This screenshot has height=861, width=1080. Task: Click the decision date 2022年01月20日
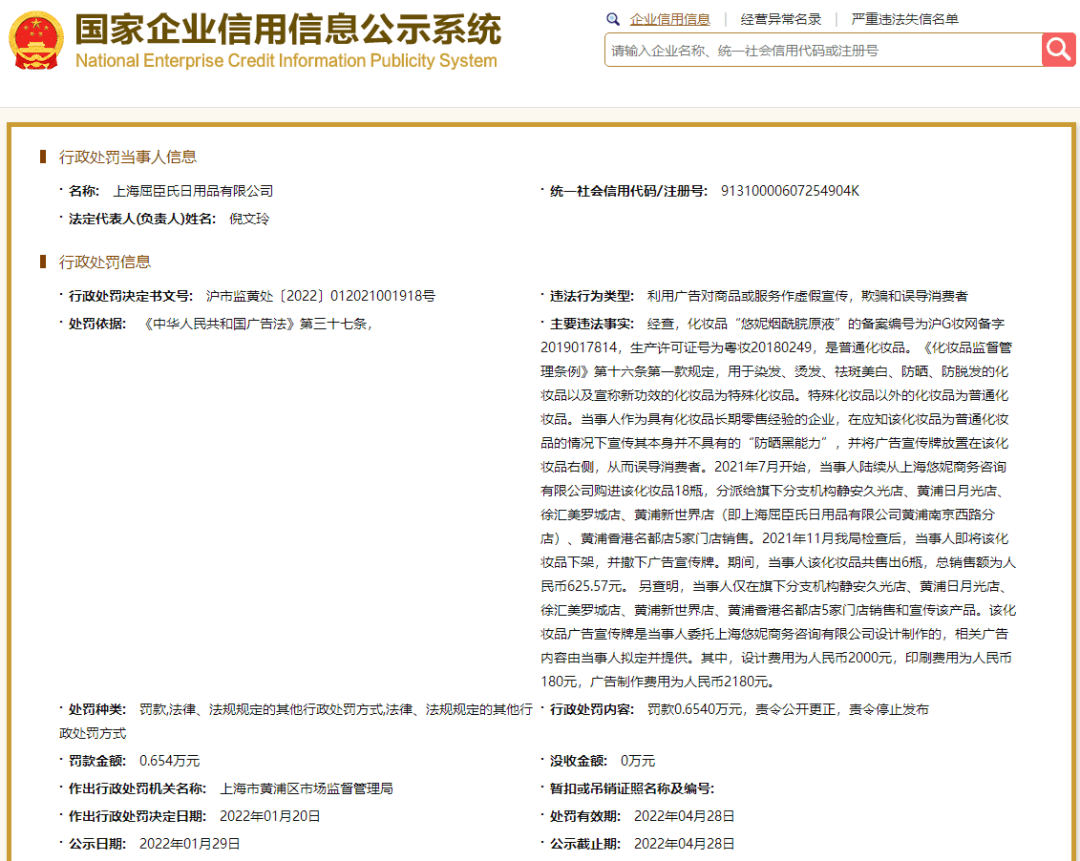pos(270,816)
